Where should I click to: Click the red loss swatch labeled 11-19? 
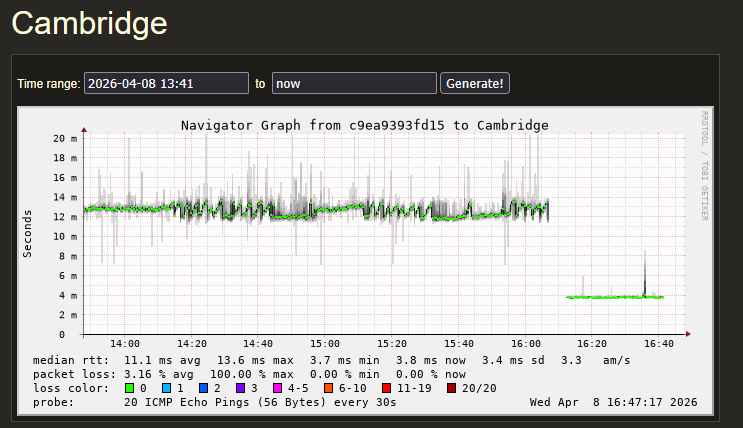click(387, 388)
